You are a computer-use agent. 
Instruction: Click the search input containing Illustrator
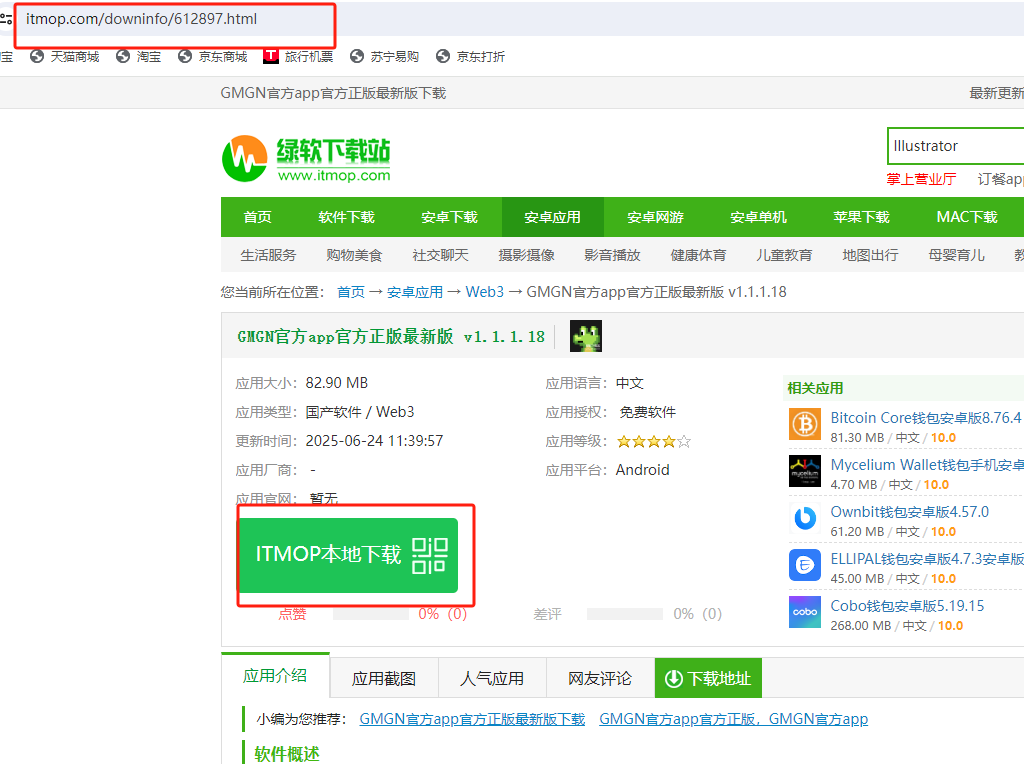point(955,146)
